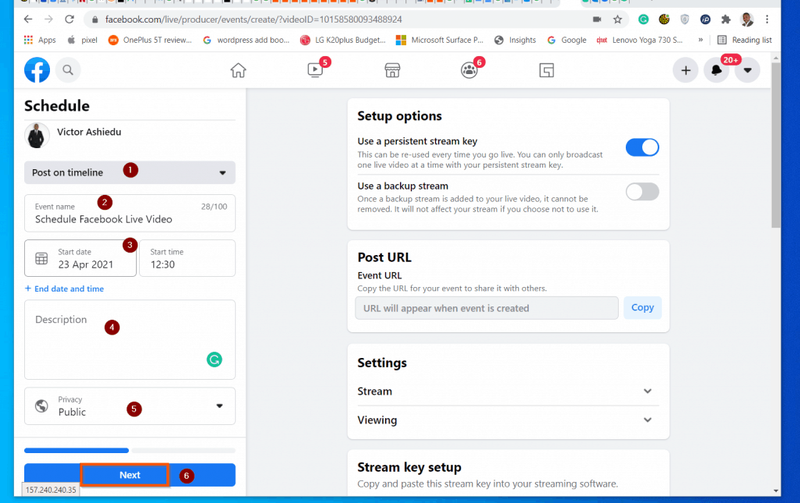Enable Use a backup stream switch
The image size is (800, 503).
pyautogui.click(x=642, y=192)
